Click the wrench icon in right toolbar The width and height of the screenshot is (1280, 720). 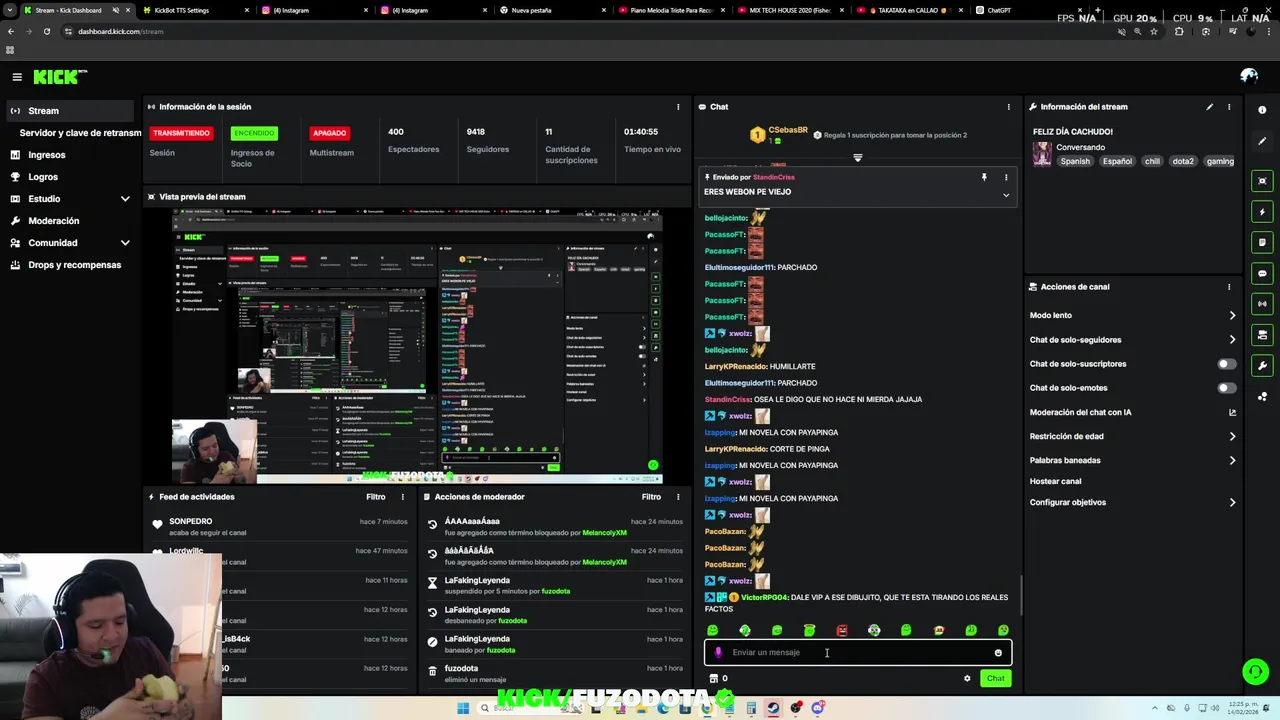[1262, 365]
